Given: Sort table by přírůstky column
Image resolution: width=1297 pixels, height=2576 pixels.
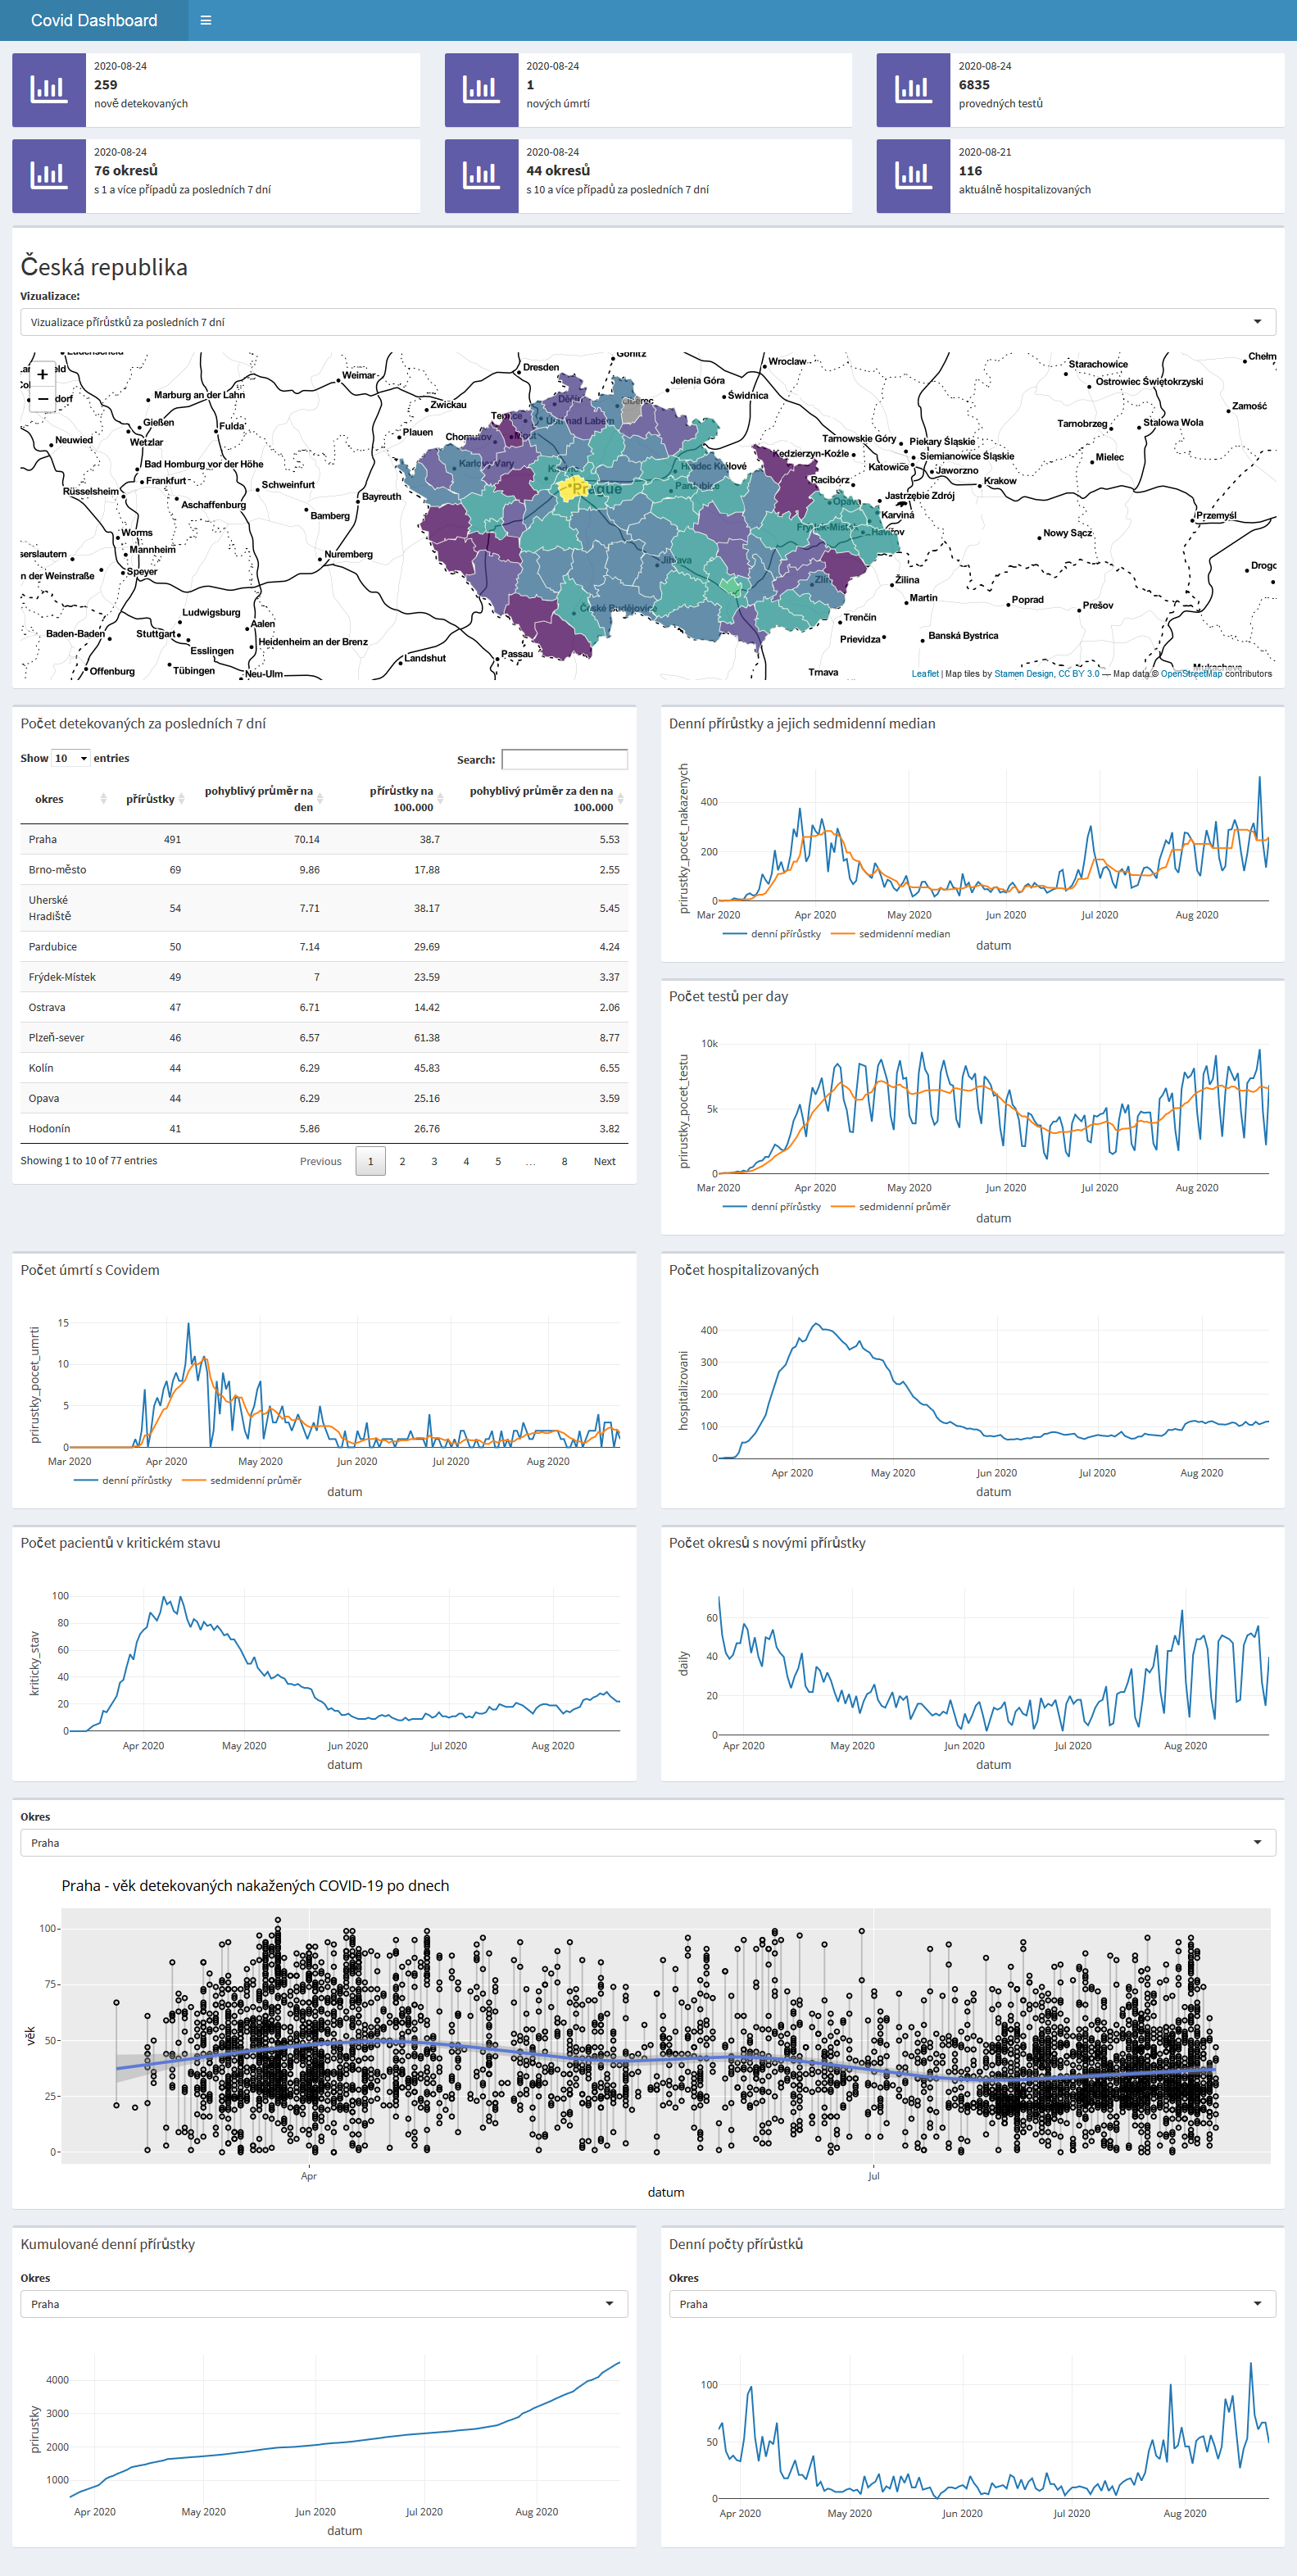Looking at the screenshot, I should coord(155,799).
